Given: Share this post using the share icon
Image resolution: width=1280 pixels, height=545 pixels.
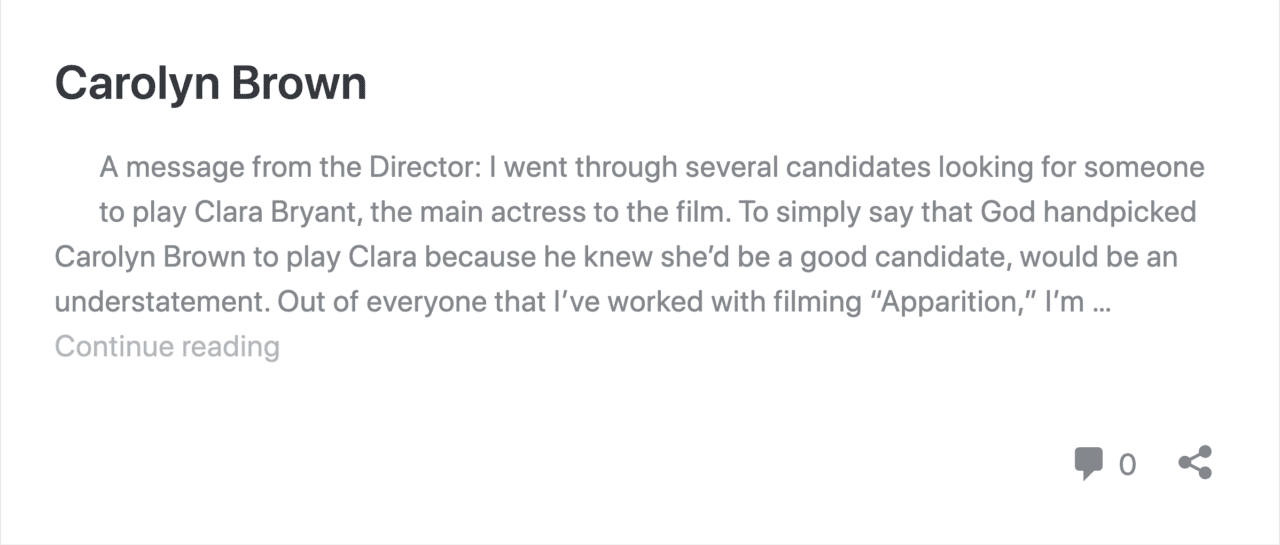Looking at the screenshot, I should pos(1195,463).
